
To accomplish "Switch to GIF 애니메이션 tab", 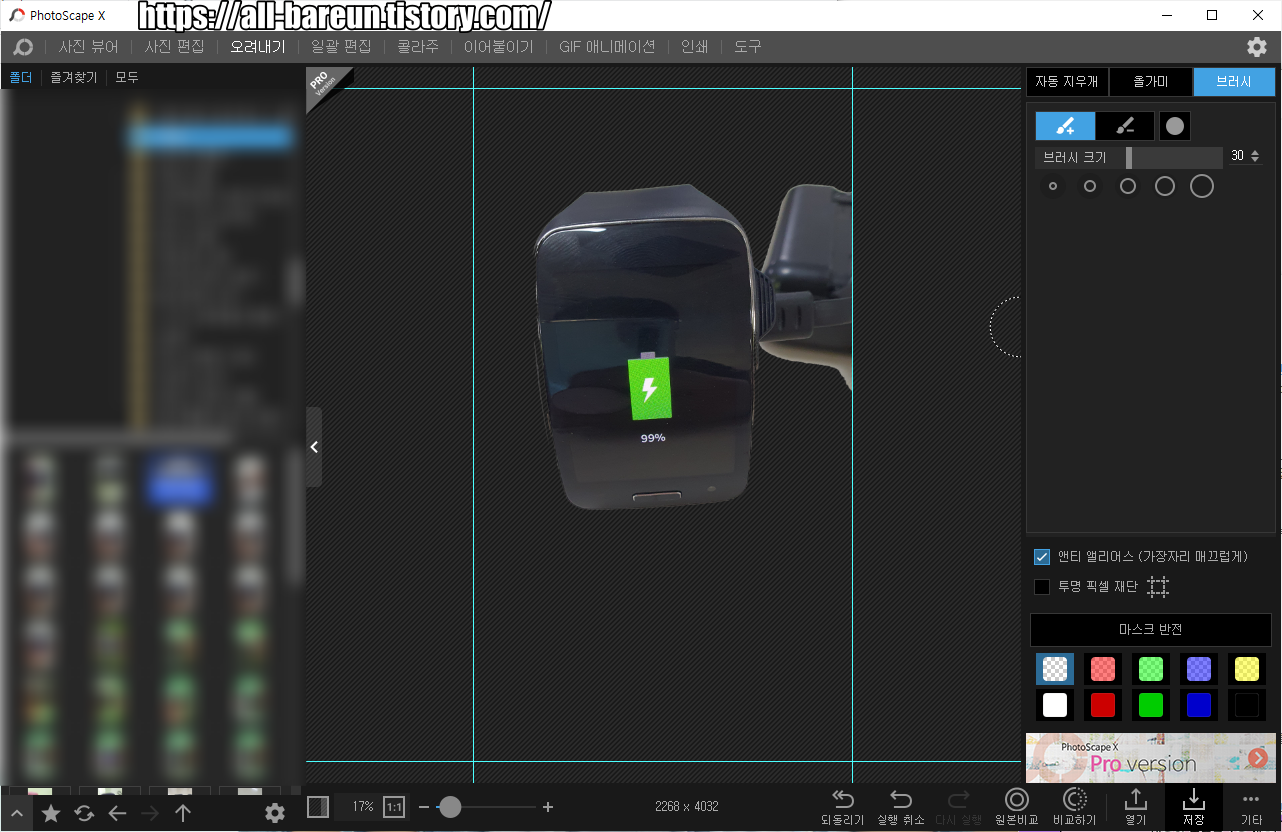I will (607, 47).
